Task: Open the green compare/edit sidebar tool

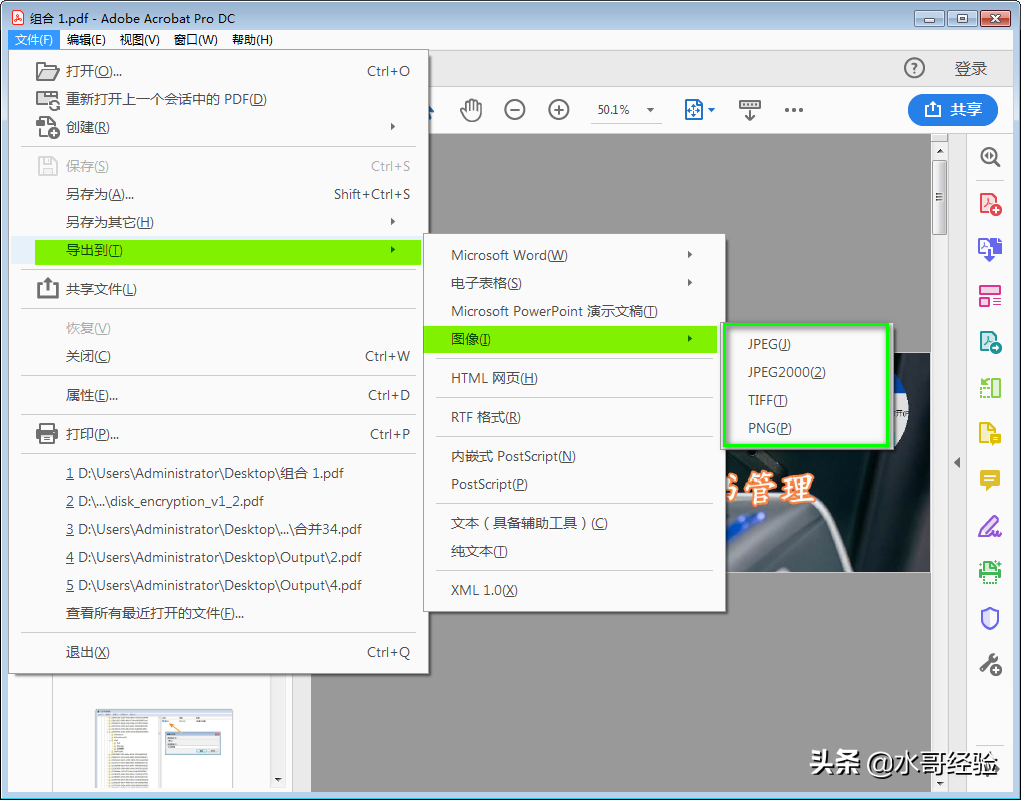Action: point(990,388)
